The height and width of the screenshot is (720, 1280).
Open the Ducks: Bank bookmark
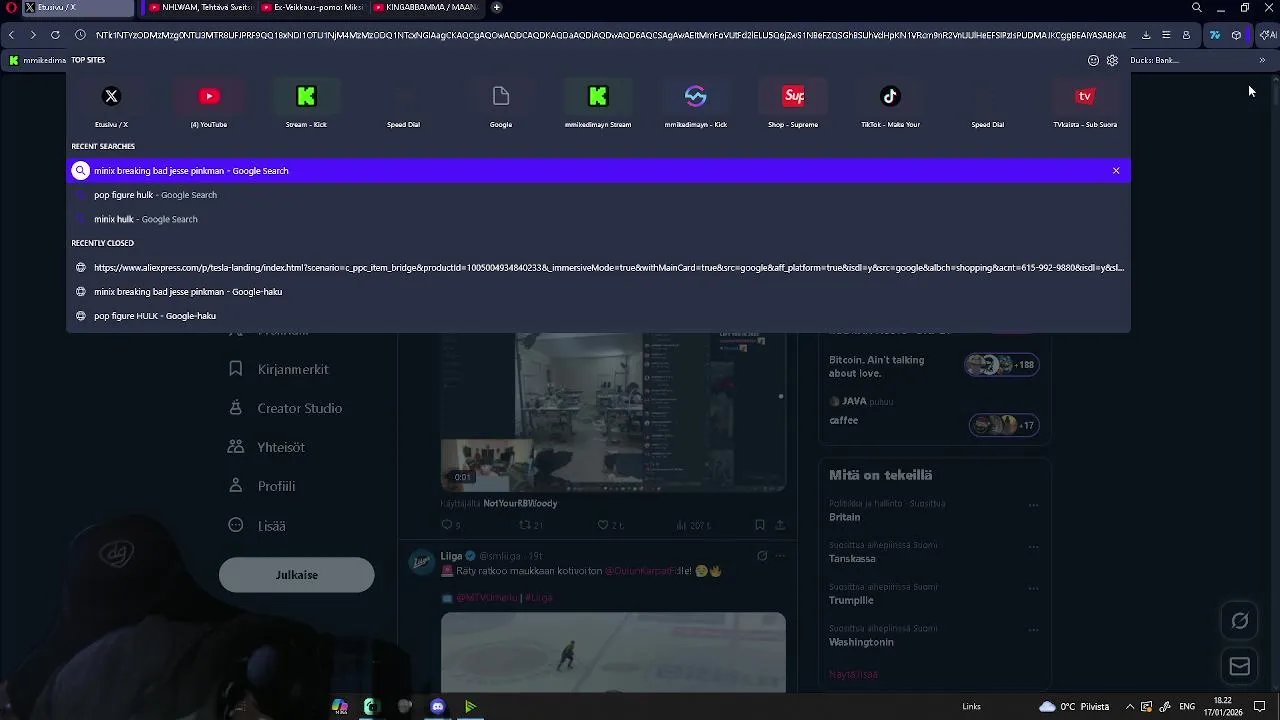click(1155, 60)
